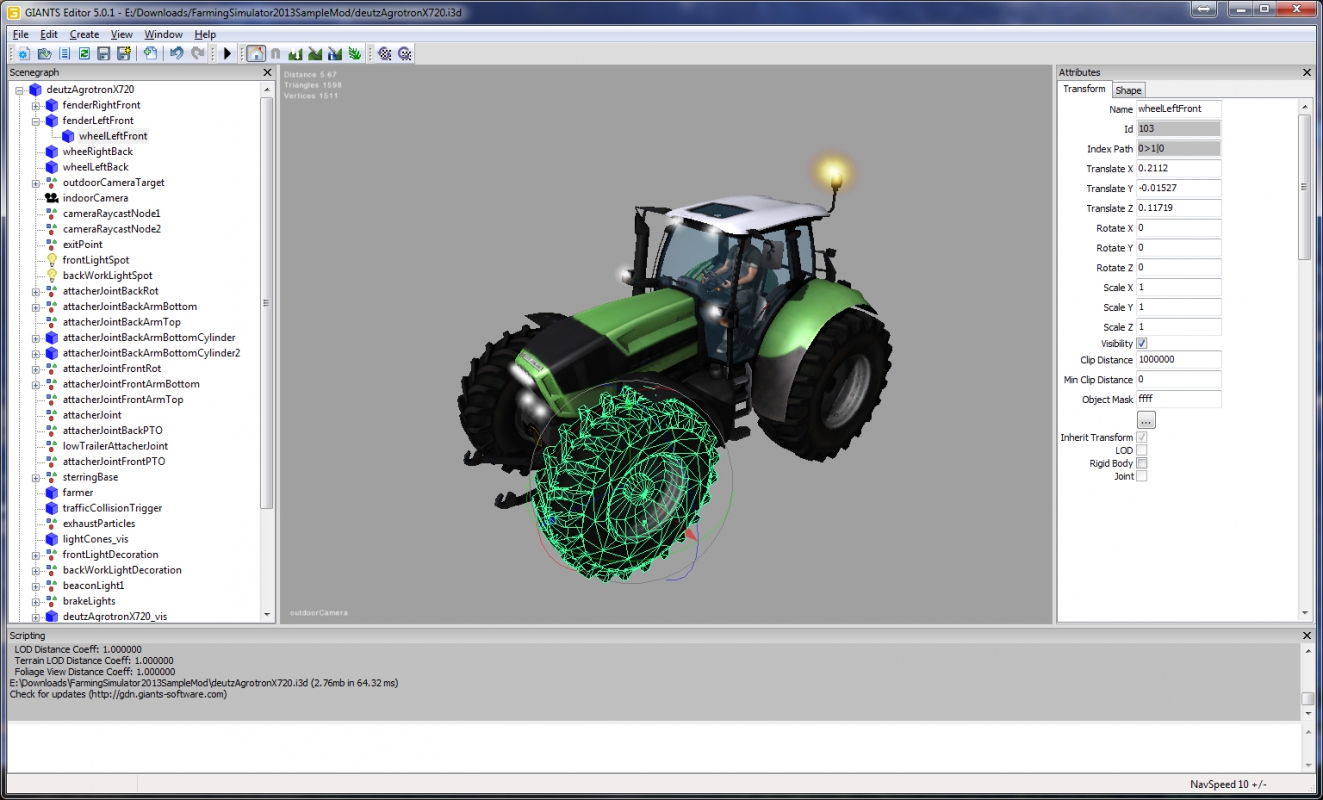
Task: Select the terrain sculpt mode icon
Action: pos(295,53)
